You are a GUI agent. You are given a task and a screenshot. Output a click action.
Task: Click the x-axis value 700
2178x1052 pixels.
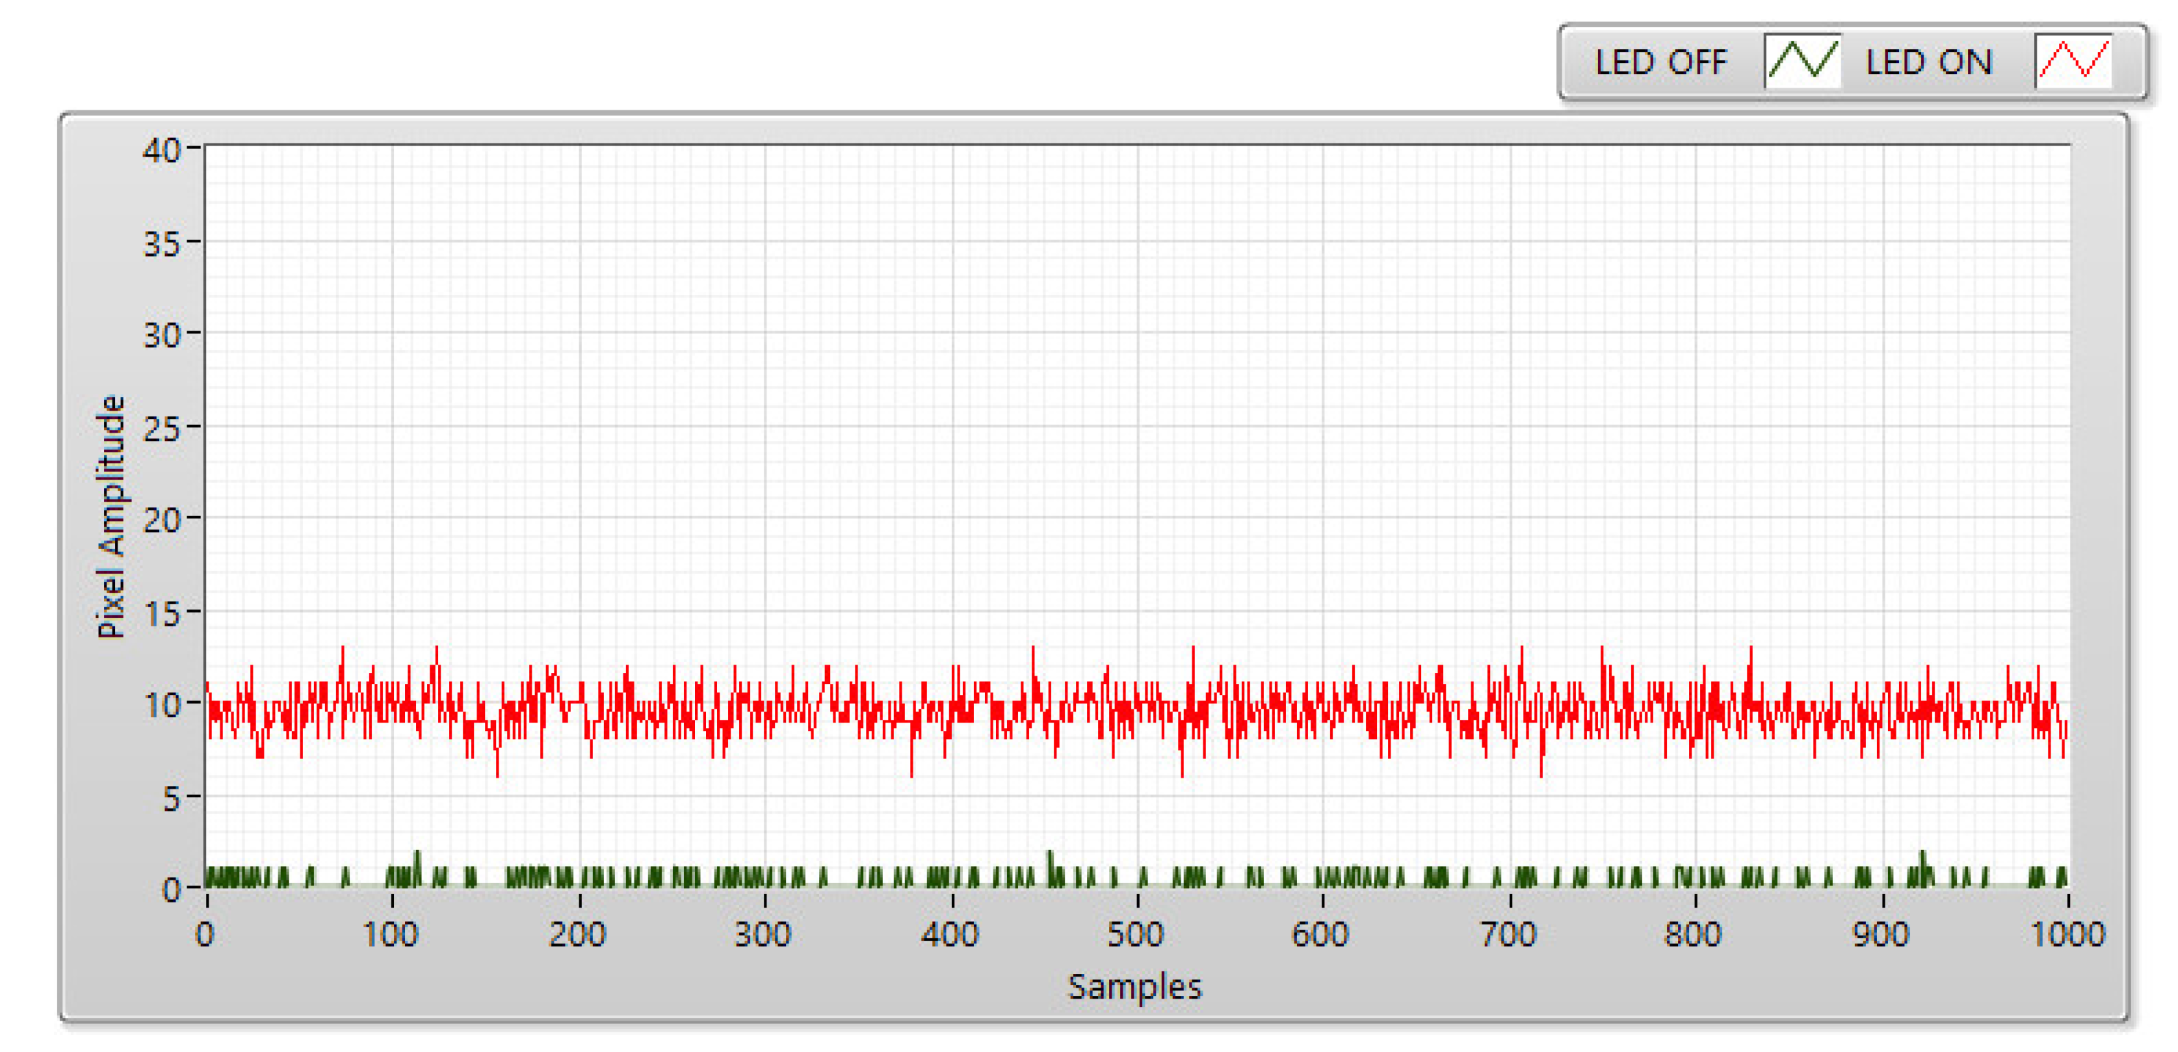pos(1508,934)
